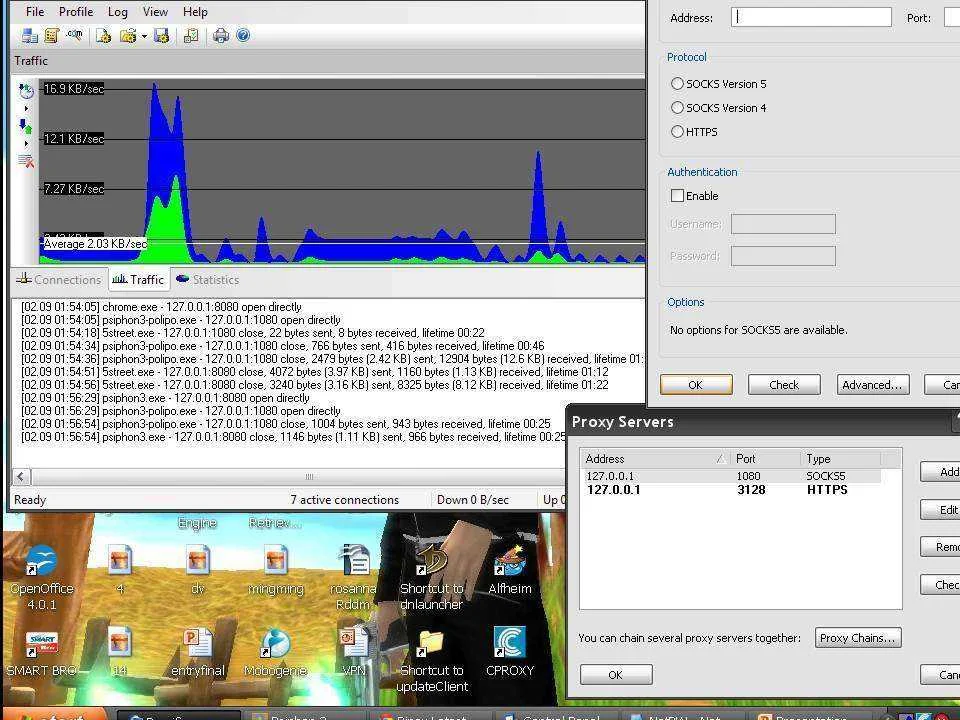This screenshot has width=960, height=720.
Task: Tick the Authentication Enable checkbox
Action: 677,195
